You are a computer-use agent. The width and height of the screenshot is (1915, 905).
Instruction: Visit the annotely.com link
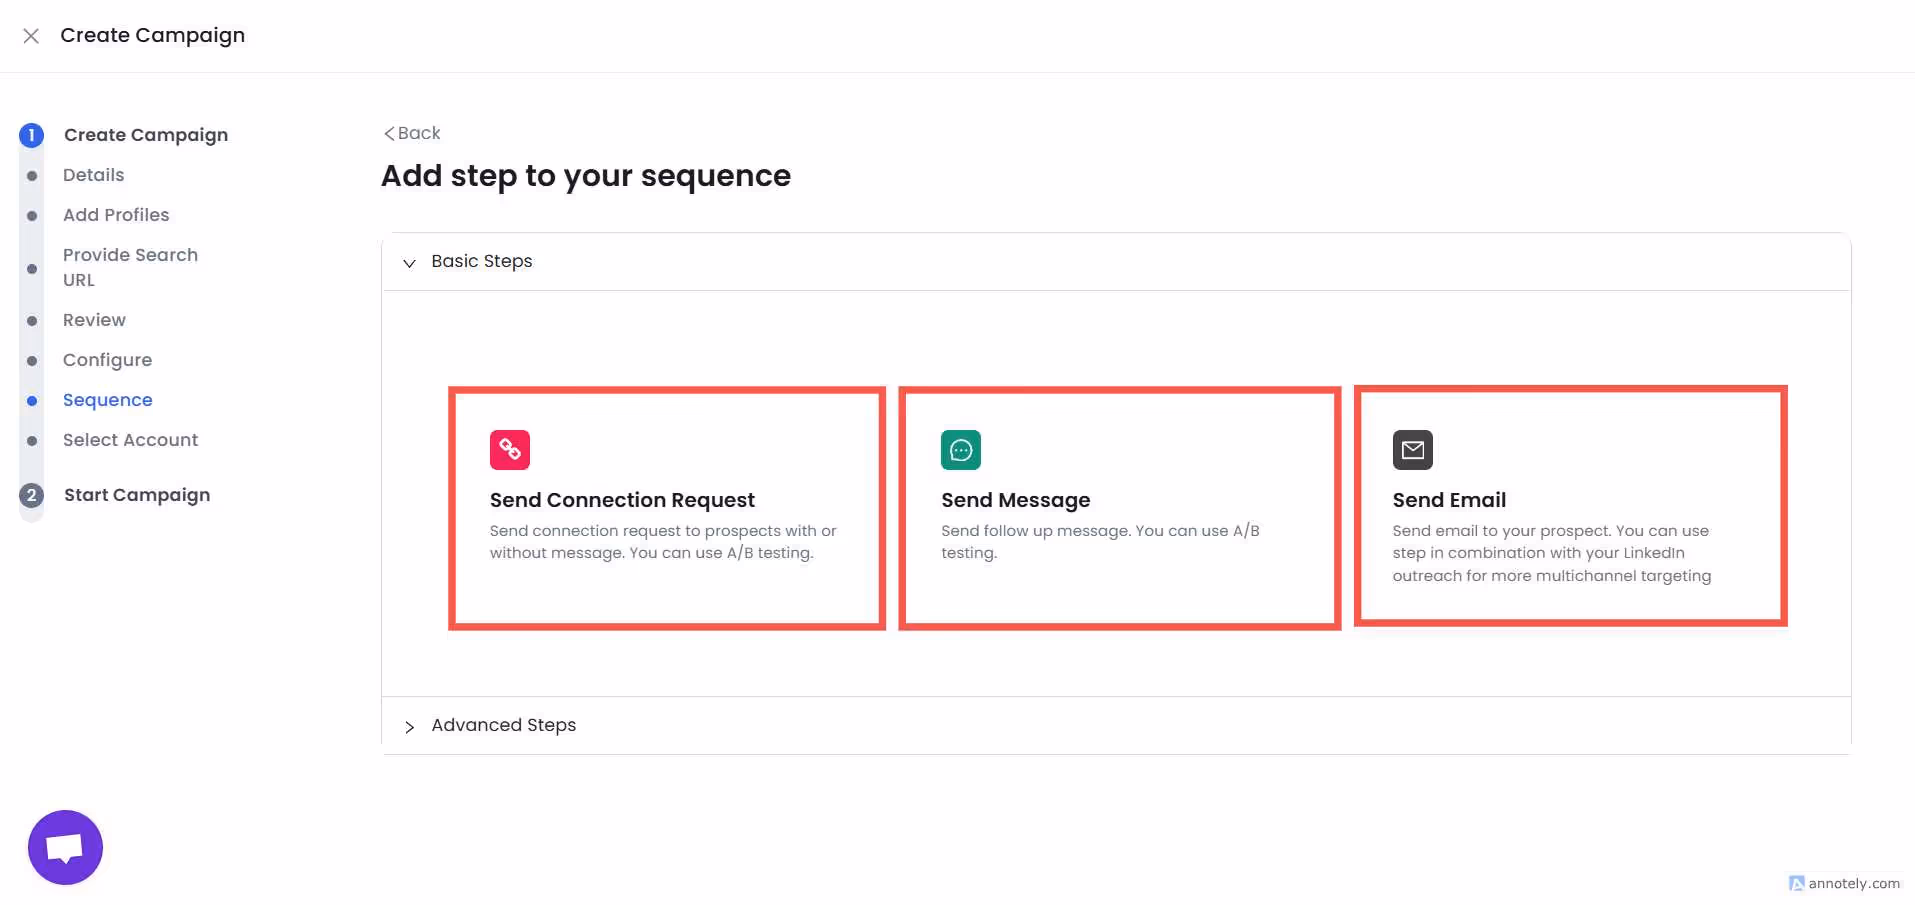point(1851,884)
